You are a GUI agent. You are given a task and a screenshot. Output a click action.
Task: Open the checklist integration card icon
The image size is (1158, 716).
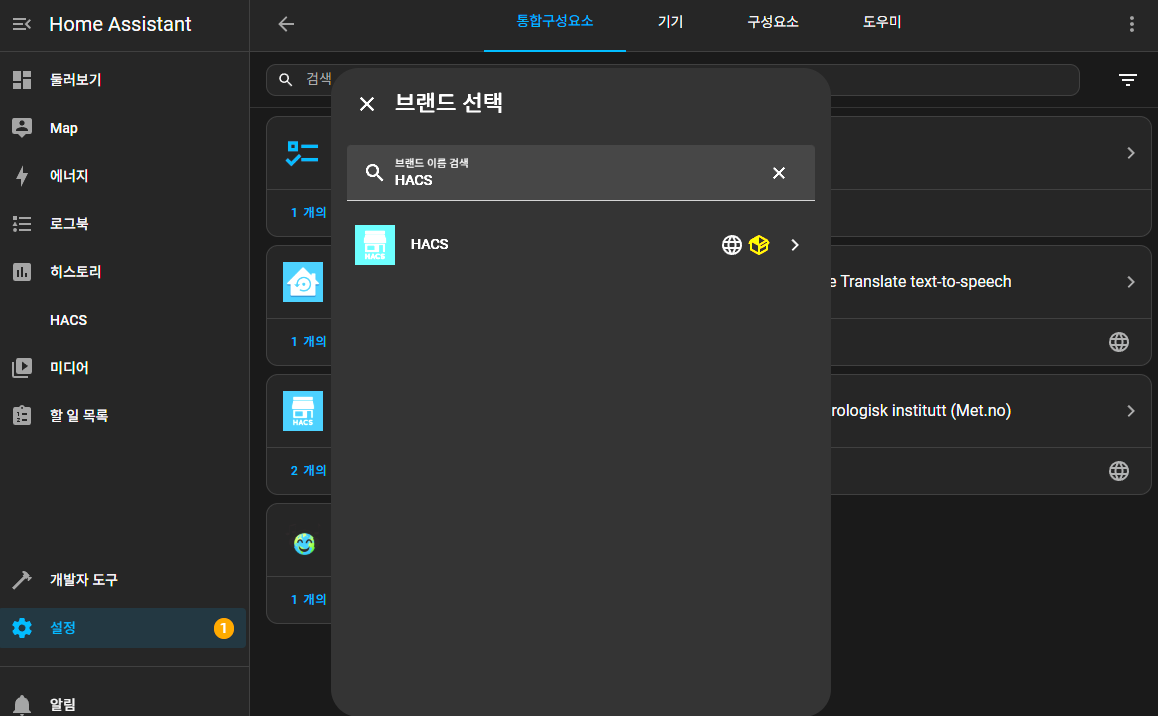point(302,154)
